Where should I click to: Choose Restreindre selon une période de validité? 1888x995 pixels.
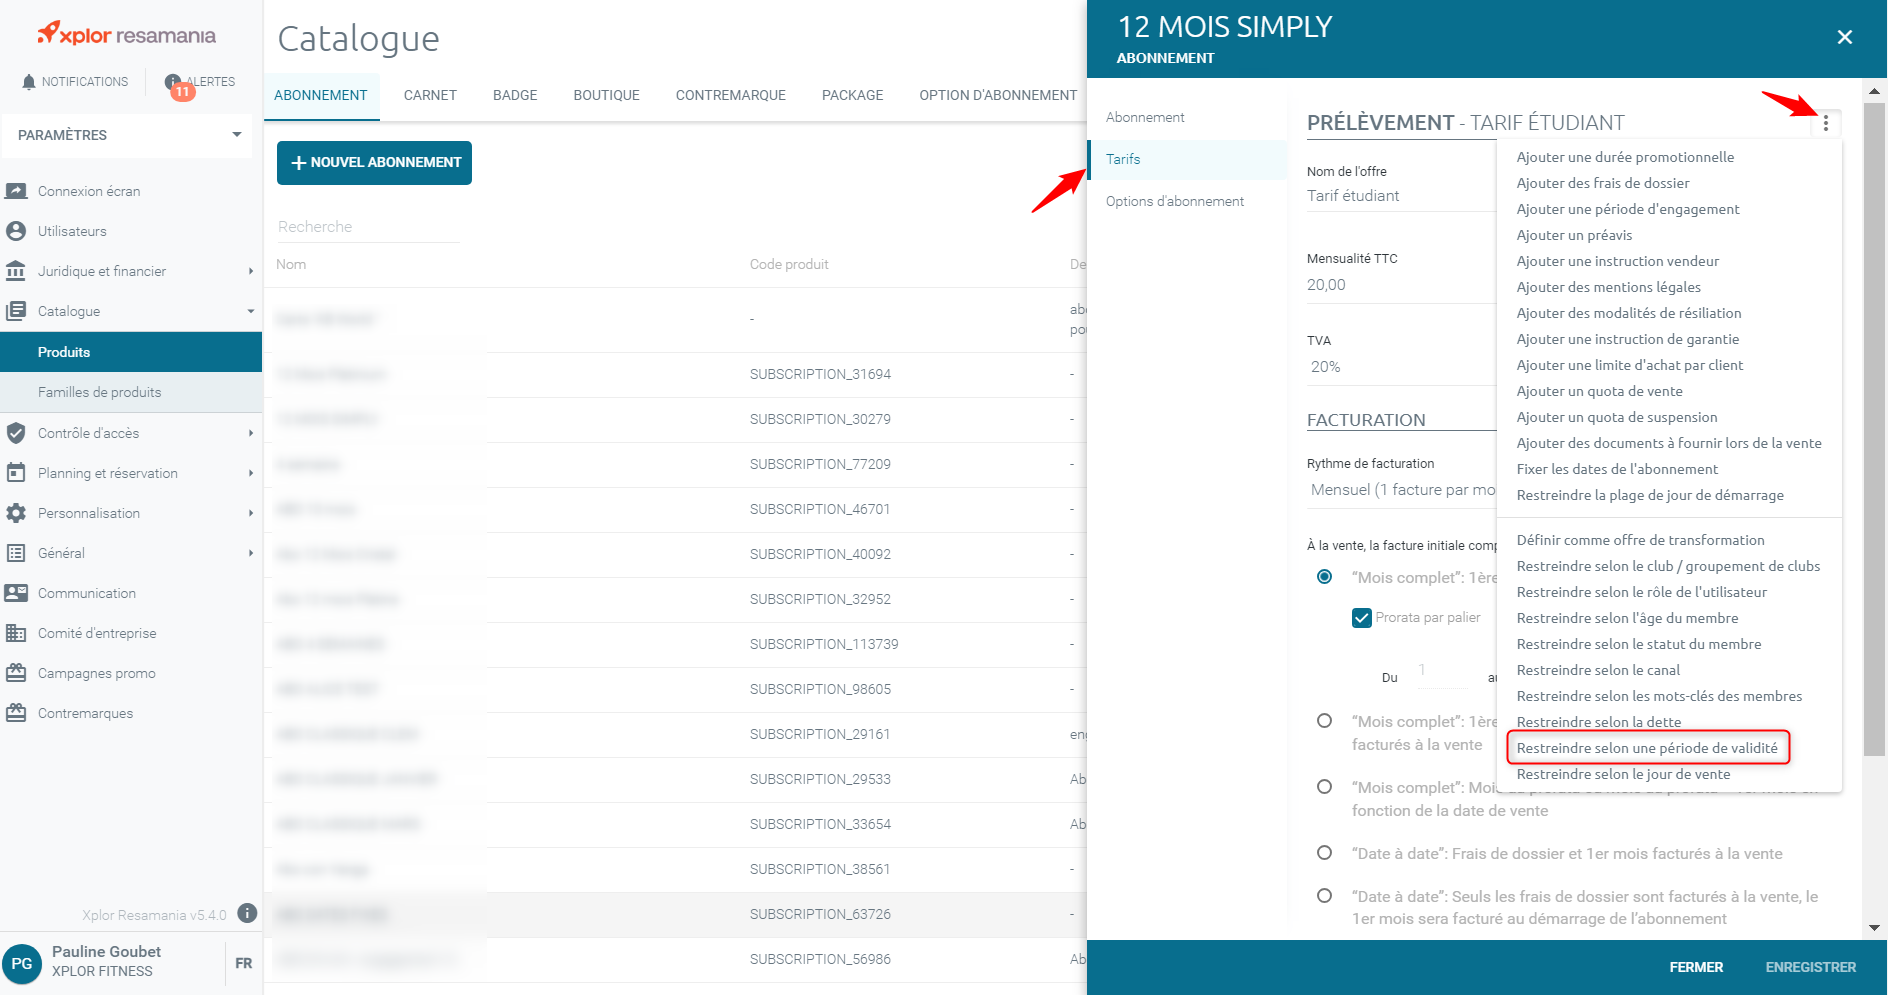[x=1646, y=748]
